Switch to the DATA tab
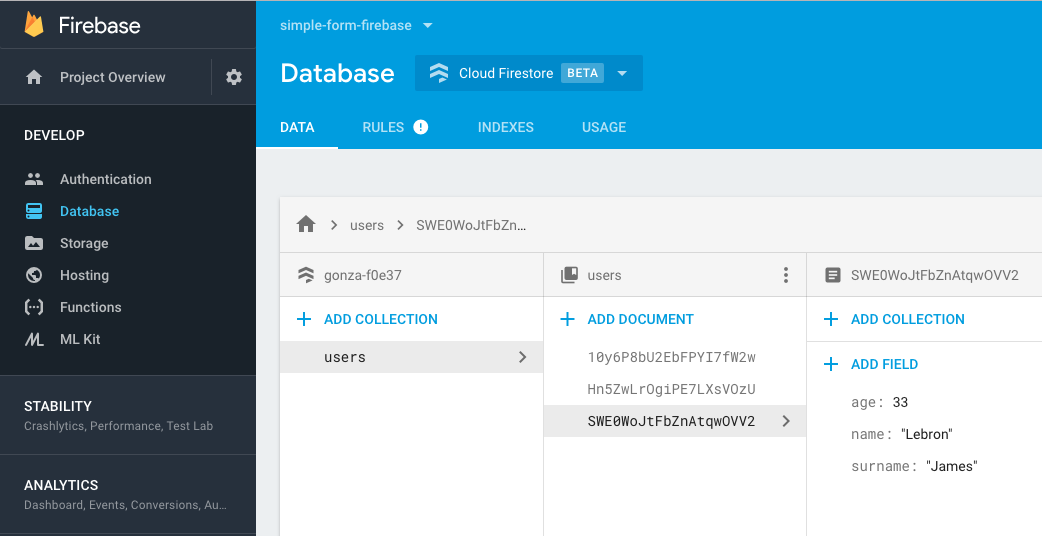 pos(297,128)
